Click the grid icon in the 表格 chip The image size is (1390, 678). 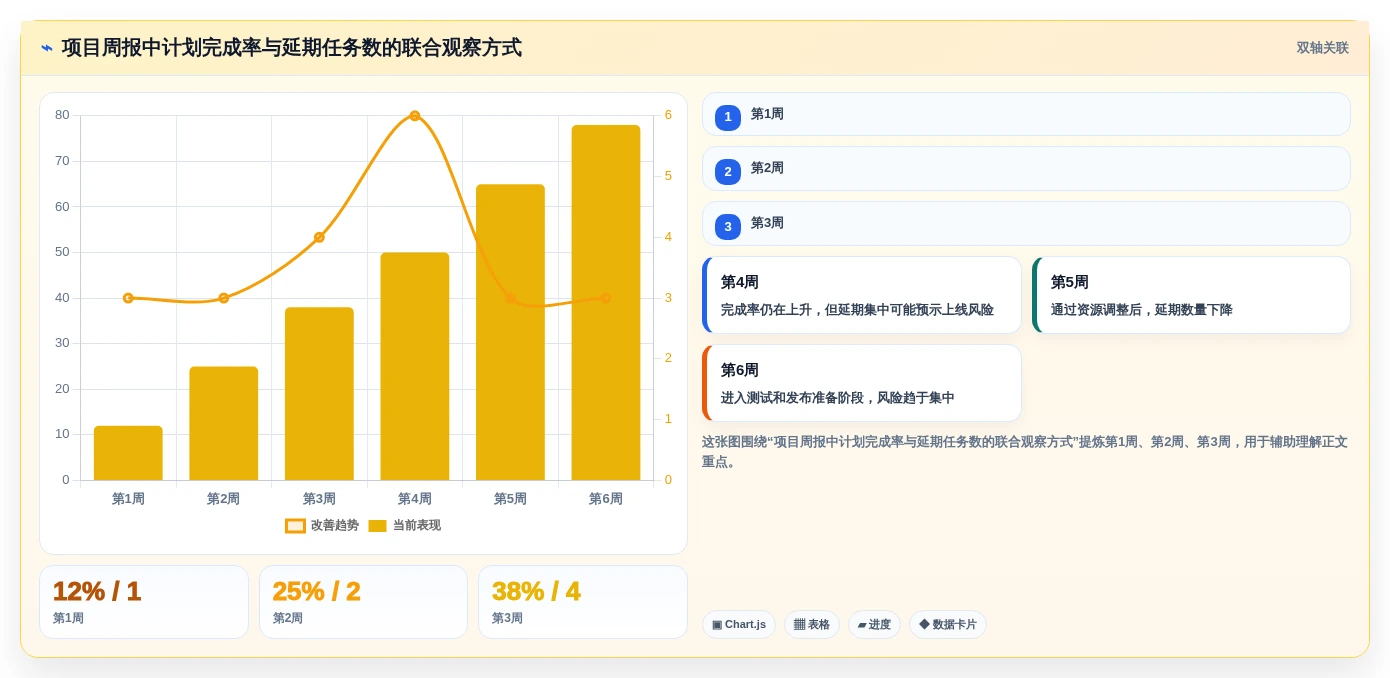point(799,625)
